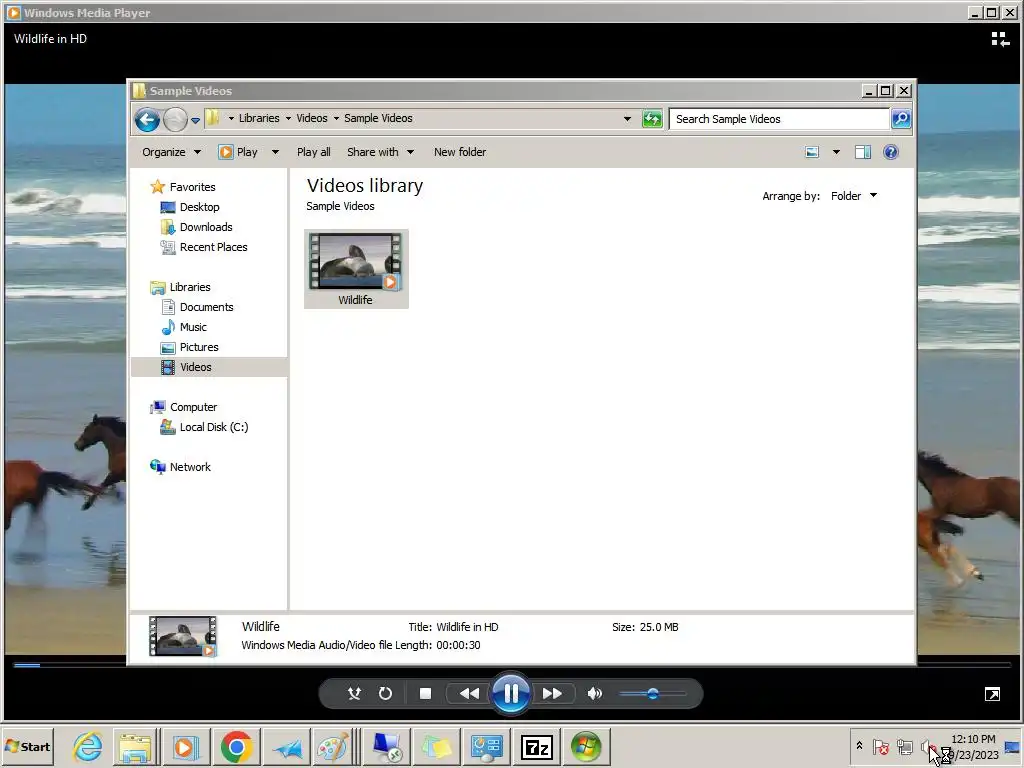Viewport: 1024px width, 768px height.
Task: Expand the arrow after Libraries breadcrumb
Action: [x=288, y=119]
